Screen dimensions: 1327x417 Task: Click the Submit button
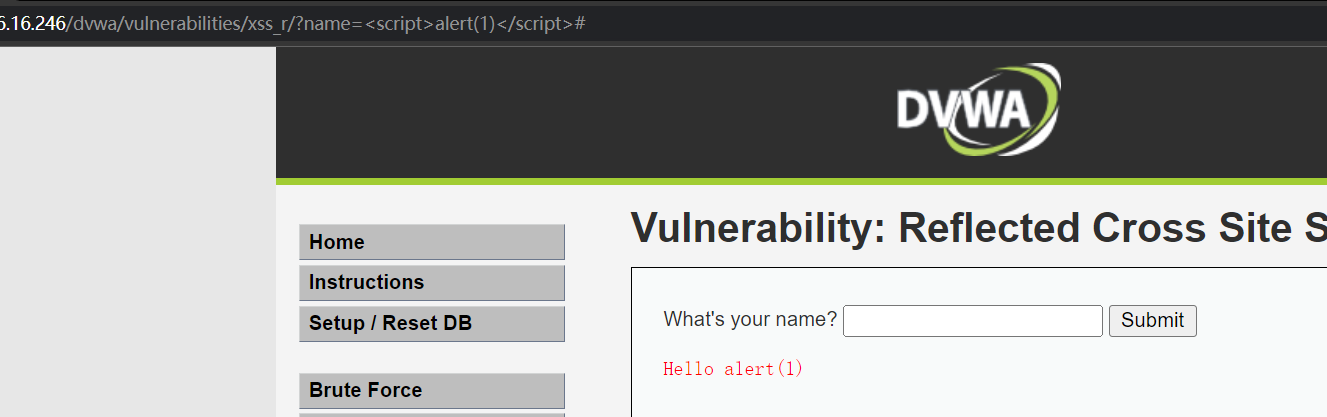coord(1152,321)
